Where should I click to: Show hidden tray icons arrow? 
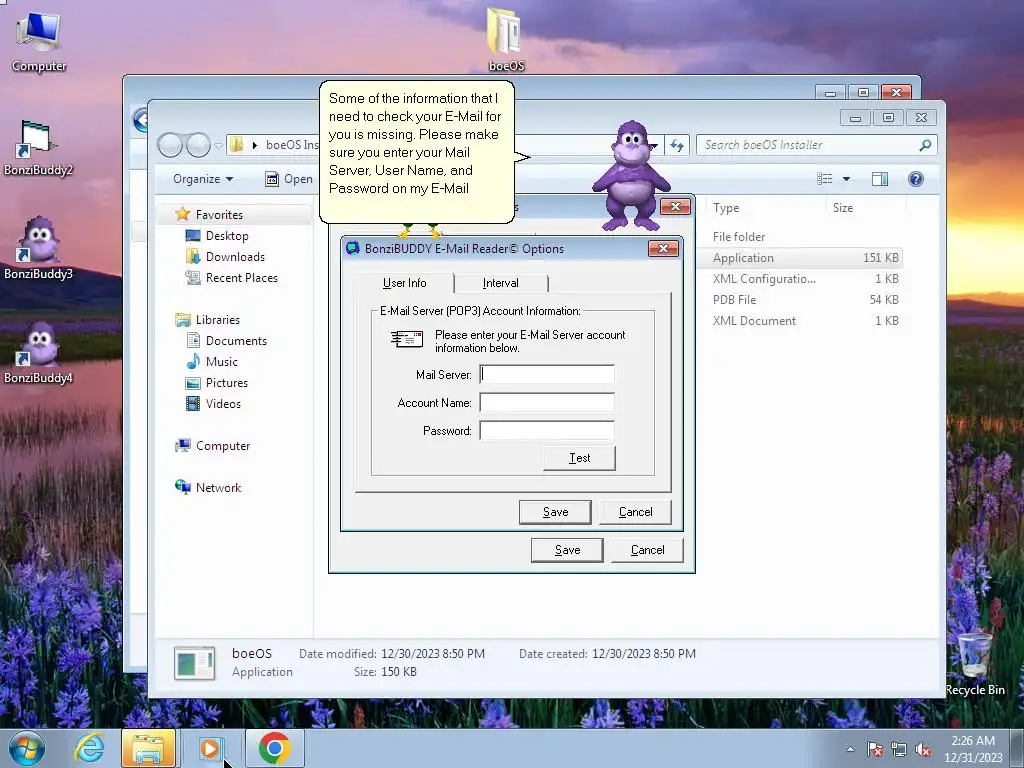click(850, 749)
